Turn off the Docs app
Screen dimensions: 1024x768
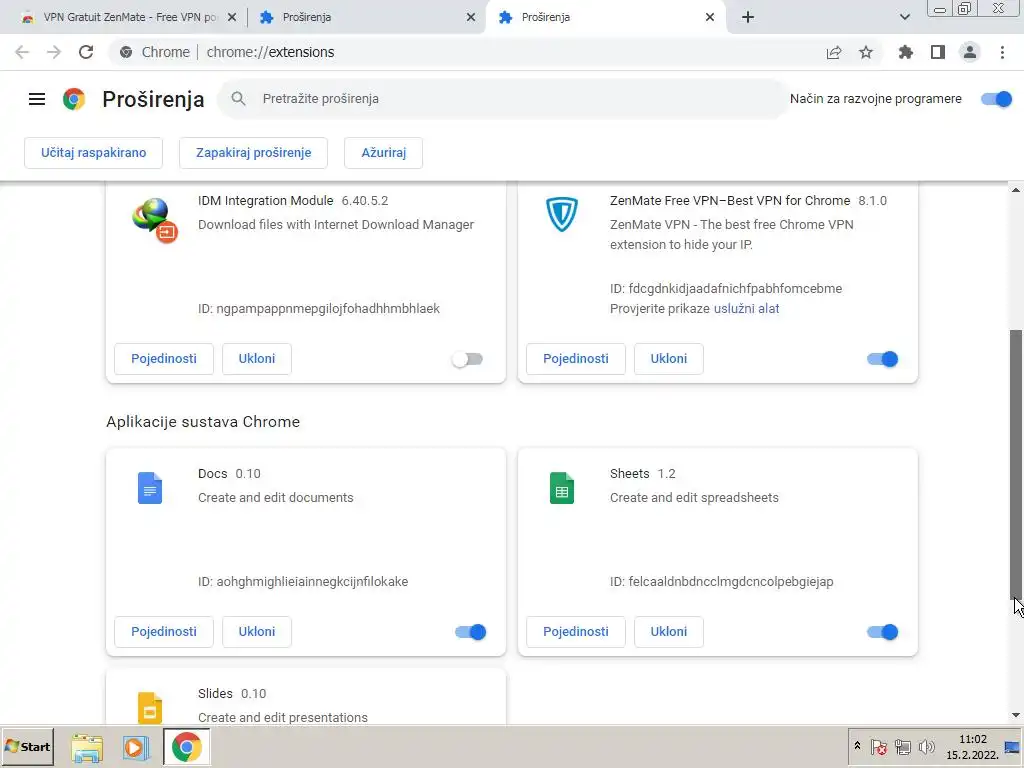[x=470, y=632]
